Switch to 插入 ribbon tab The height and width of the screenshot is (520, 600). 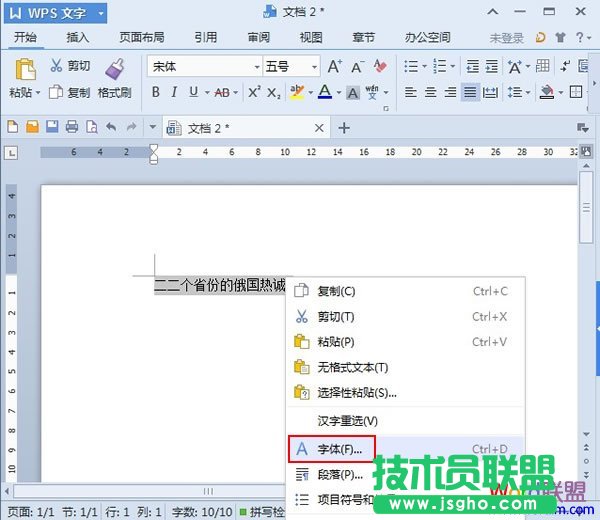point(78,37)
